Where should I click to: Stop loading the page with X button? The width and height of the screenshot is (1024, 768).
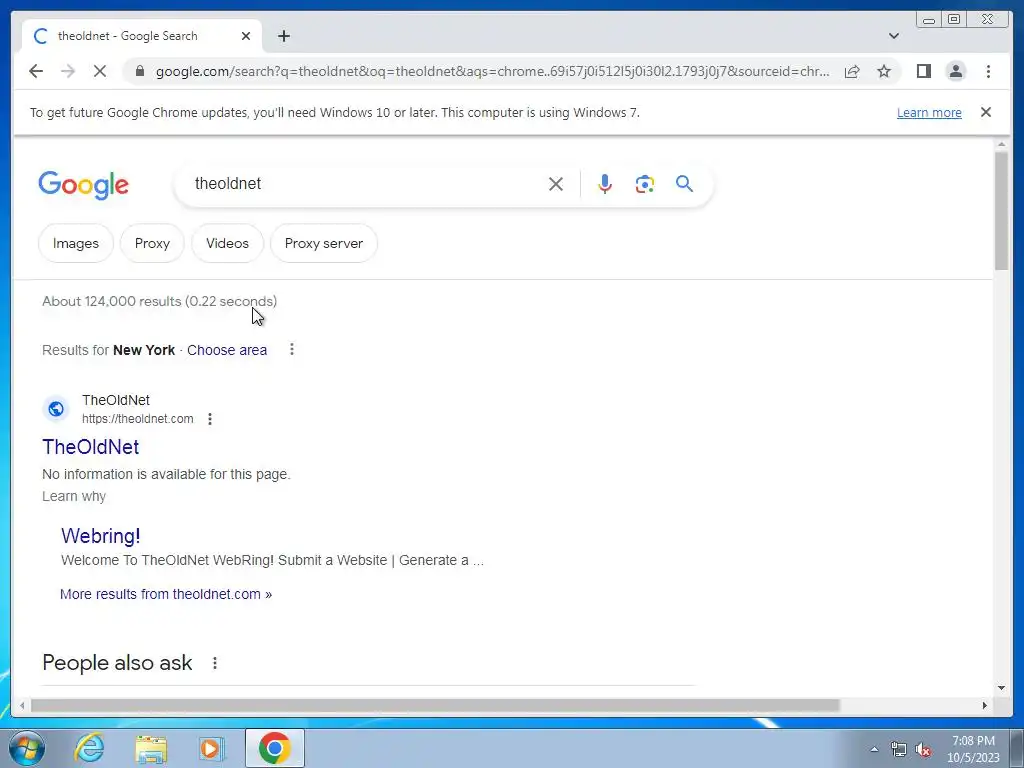coord(100,71)
